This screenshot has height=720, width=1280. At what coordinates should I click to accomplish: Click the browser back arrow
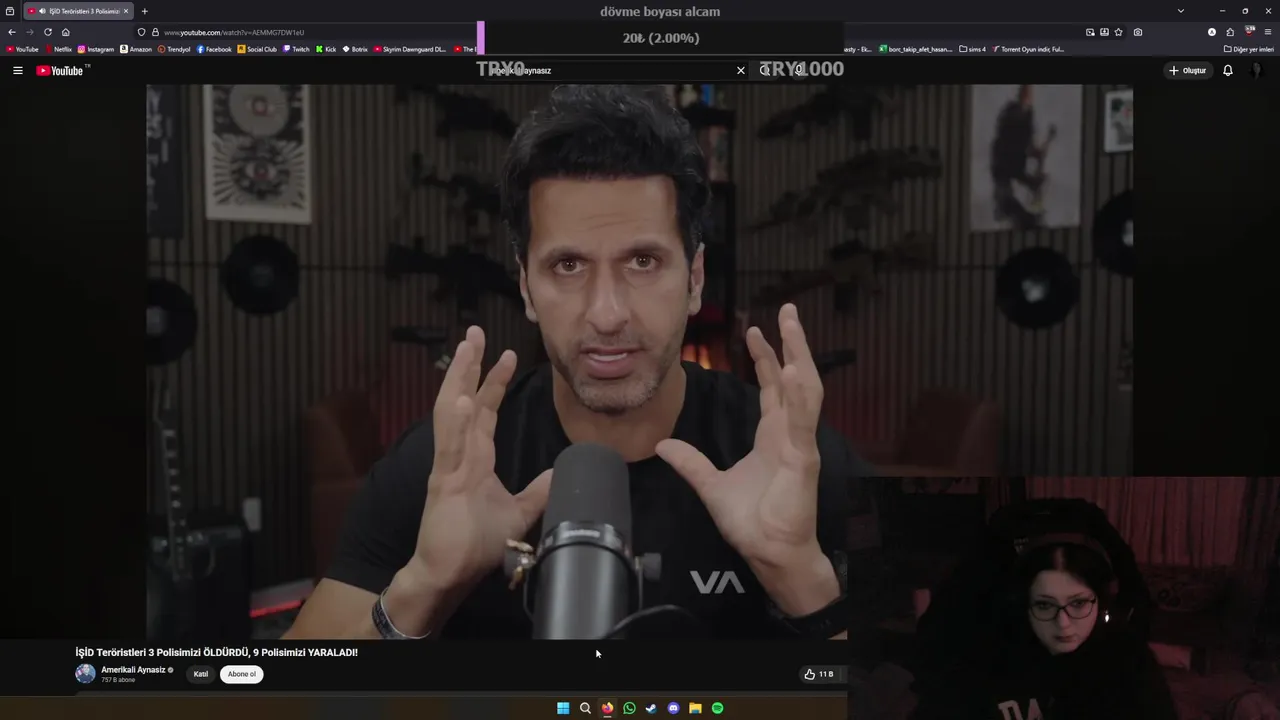click(x=12, y=32)
